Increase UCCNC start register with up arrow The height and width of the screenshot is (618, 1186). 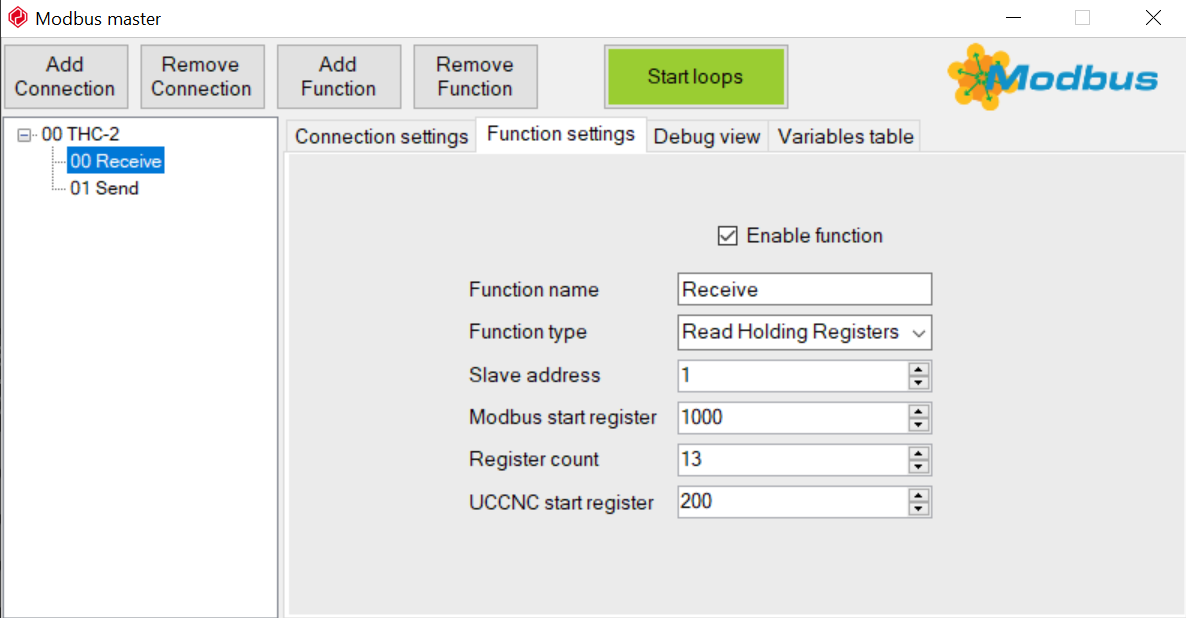pyautogui.click(x=918, y=495)
